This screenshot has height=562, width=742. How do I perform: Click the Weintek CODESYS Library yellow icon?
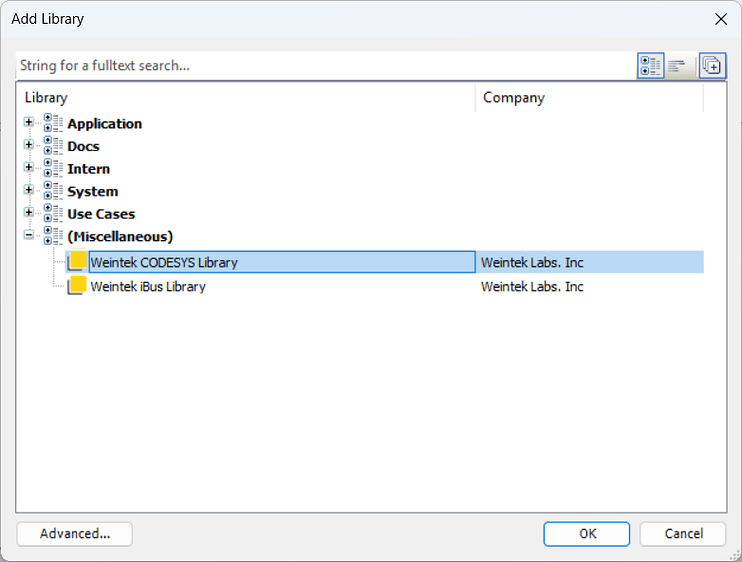[77, 261]
